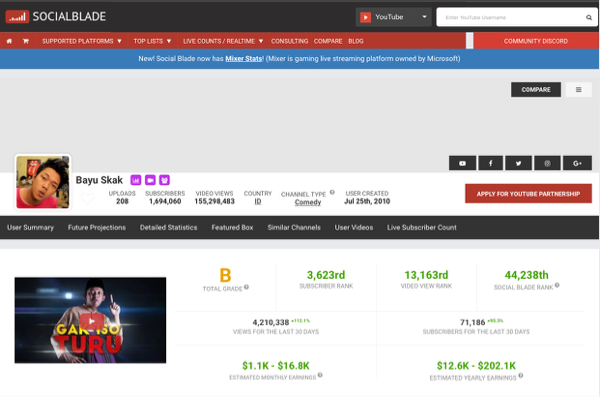
Task: Click the 155,298,483 video views value
Action: click(x=214, y=201)
